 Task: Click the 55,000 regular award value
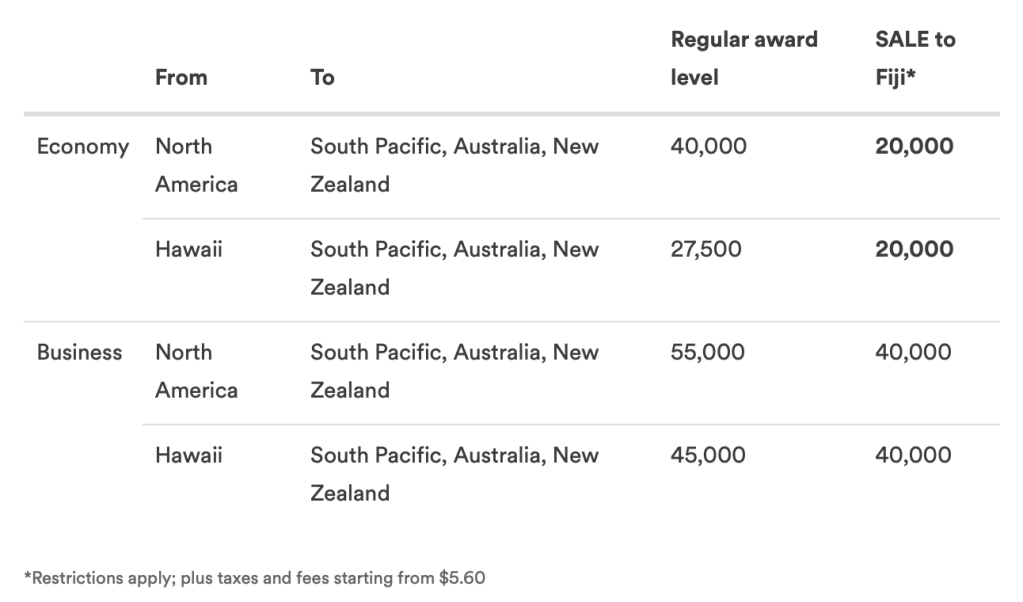pos(708,352)
